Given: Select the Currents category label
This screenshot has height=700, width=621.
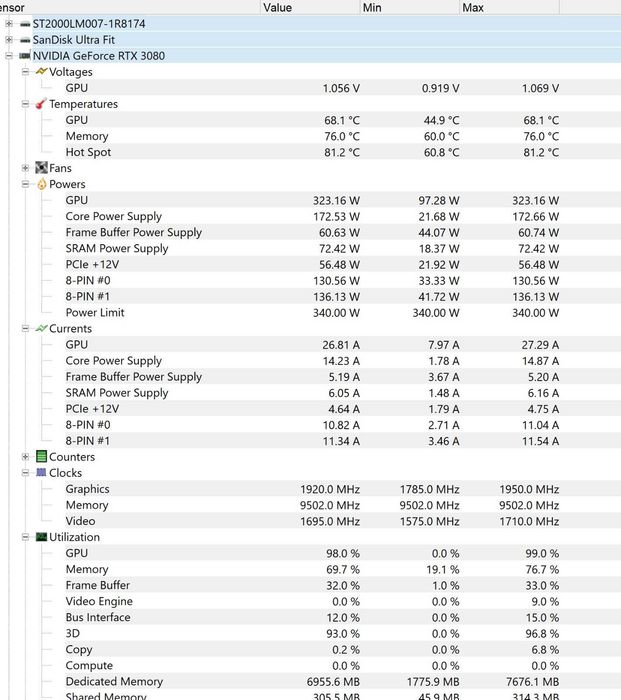Looking at the screenshot, I should click(x=71, y=329).
